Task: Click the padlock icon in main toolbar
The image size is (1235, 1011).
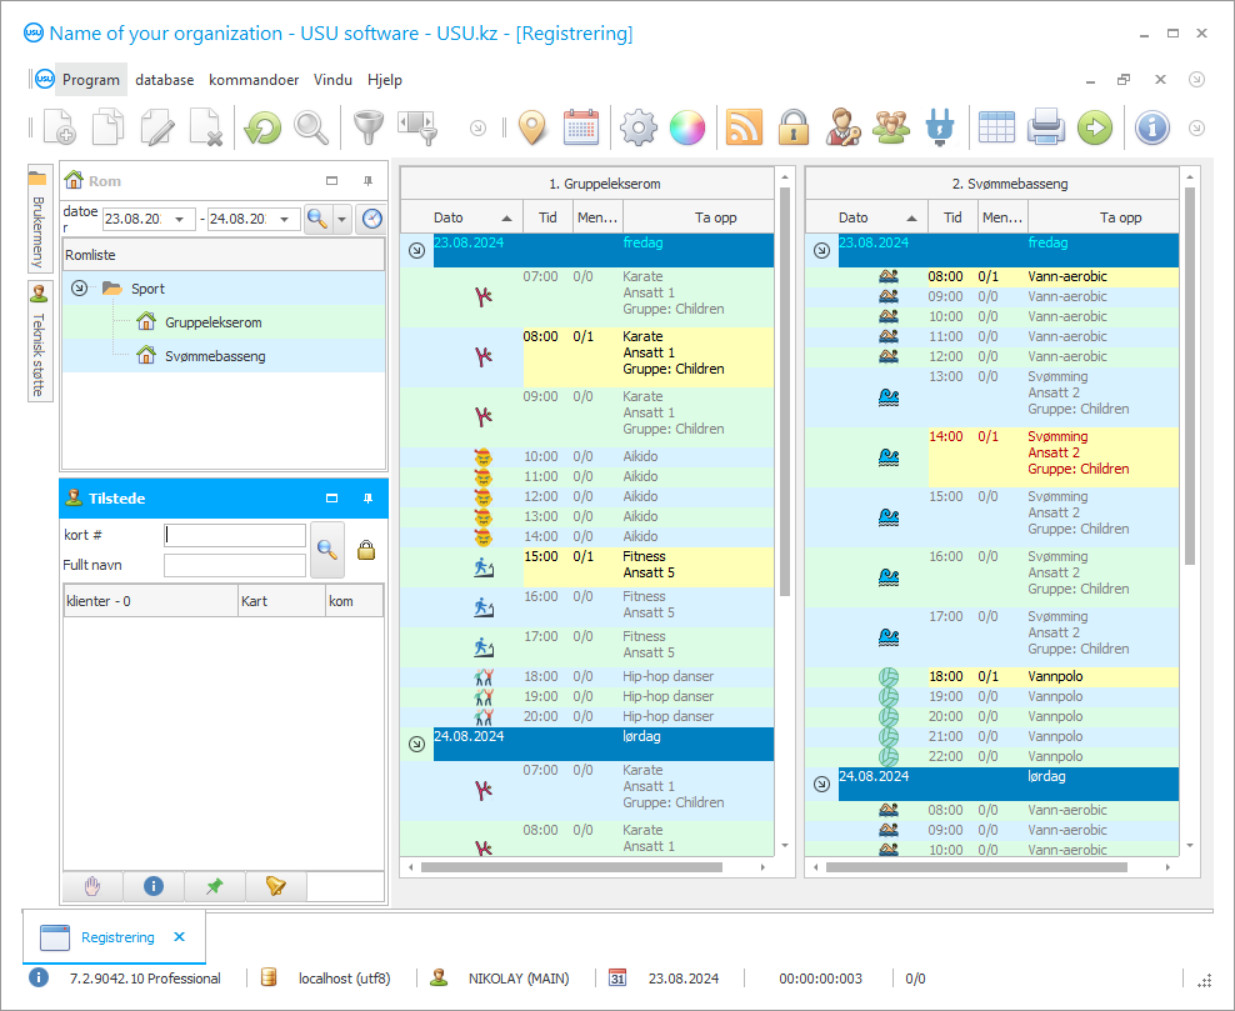Action: [x=794, y=128]
